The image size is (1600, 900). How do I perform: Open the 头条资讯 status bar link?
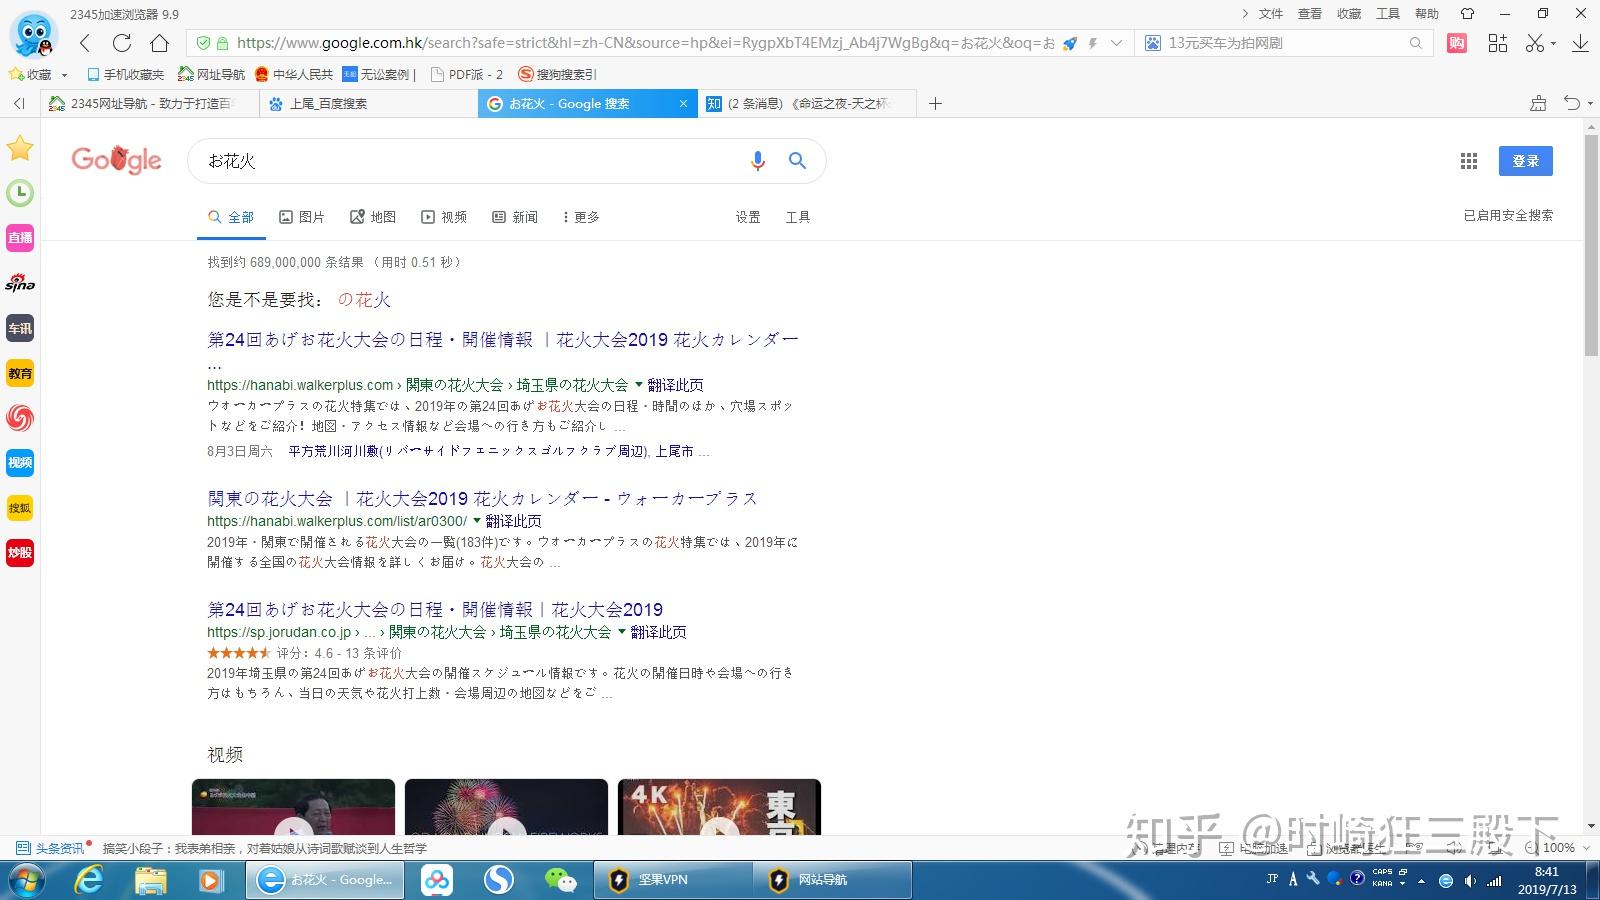(x=51, y=848)
